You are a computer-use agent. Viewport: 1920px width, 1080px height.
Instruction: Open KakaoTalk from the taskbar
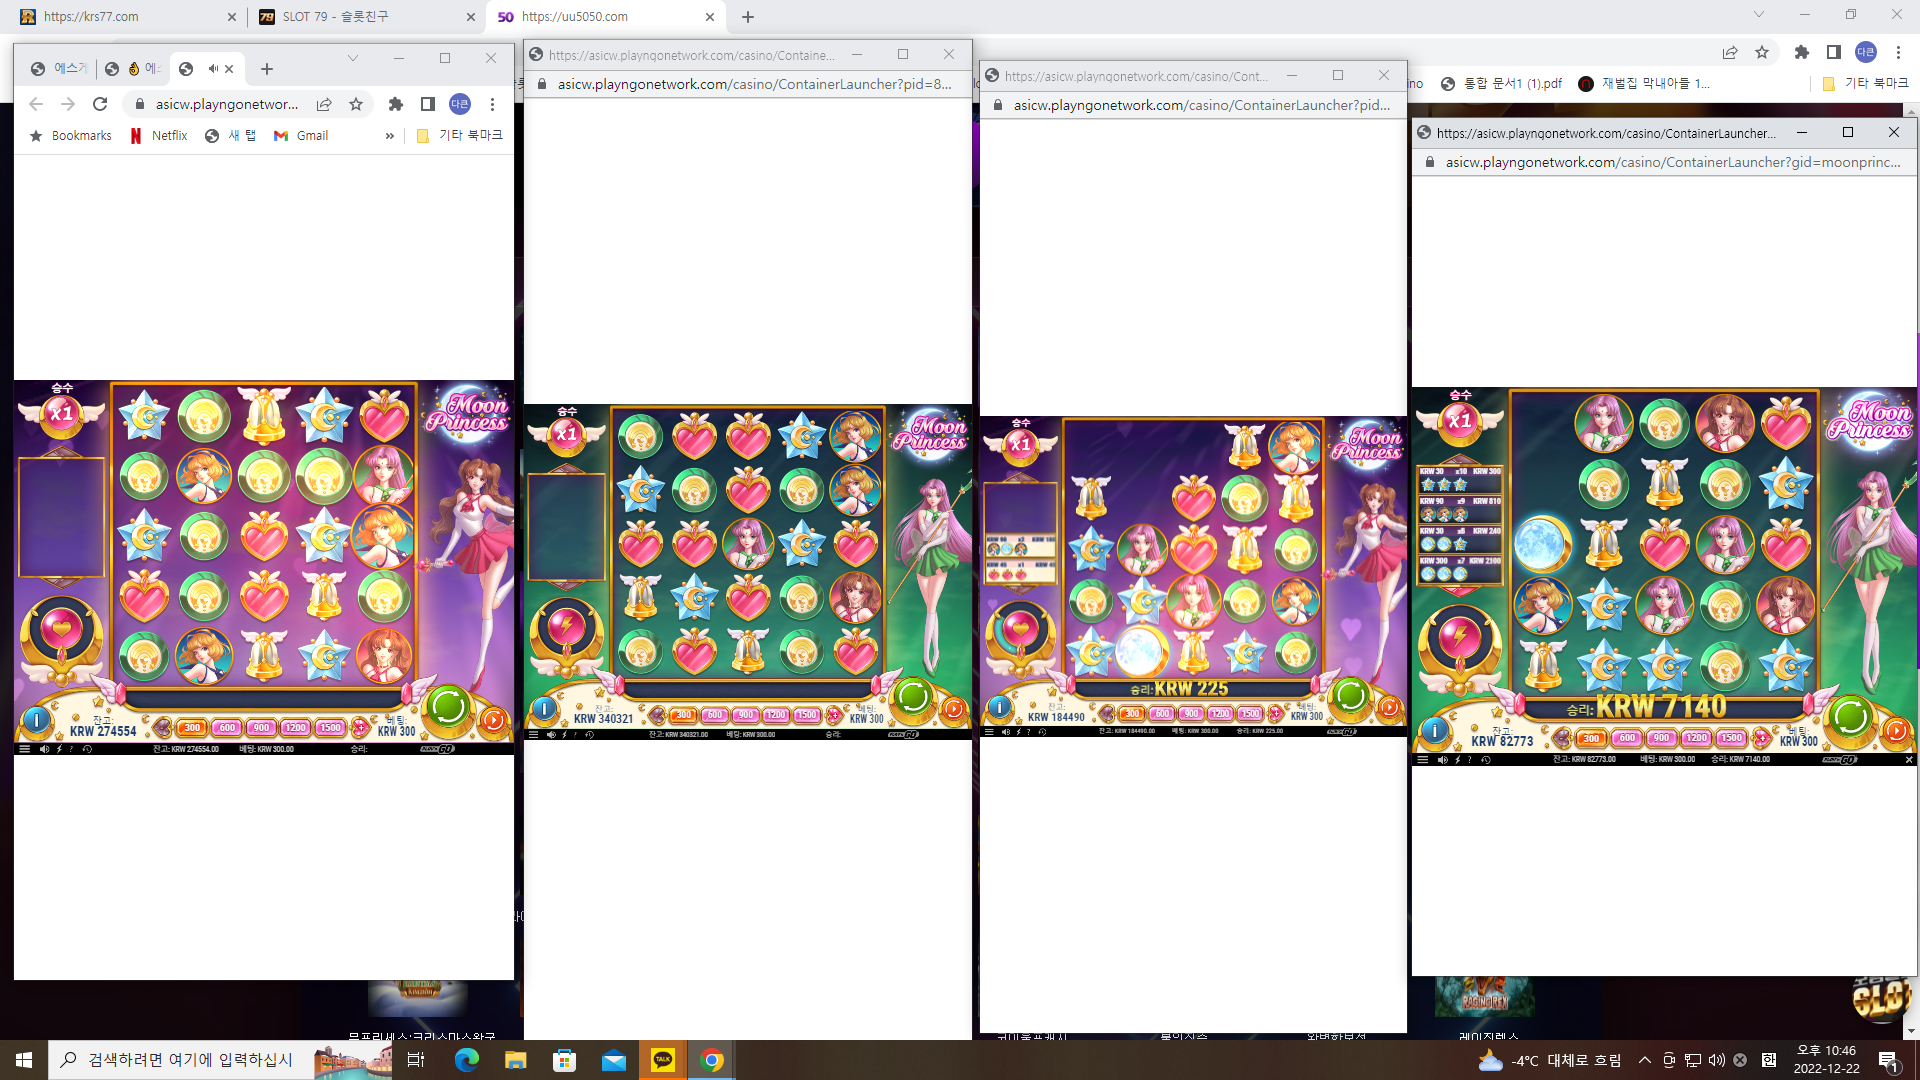(x=663, y=1060)
